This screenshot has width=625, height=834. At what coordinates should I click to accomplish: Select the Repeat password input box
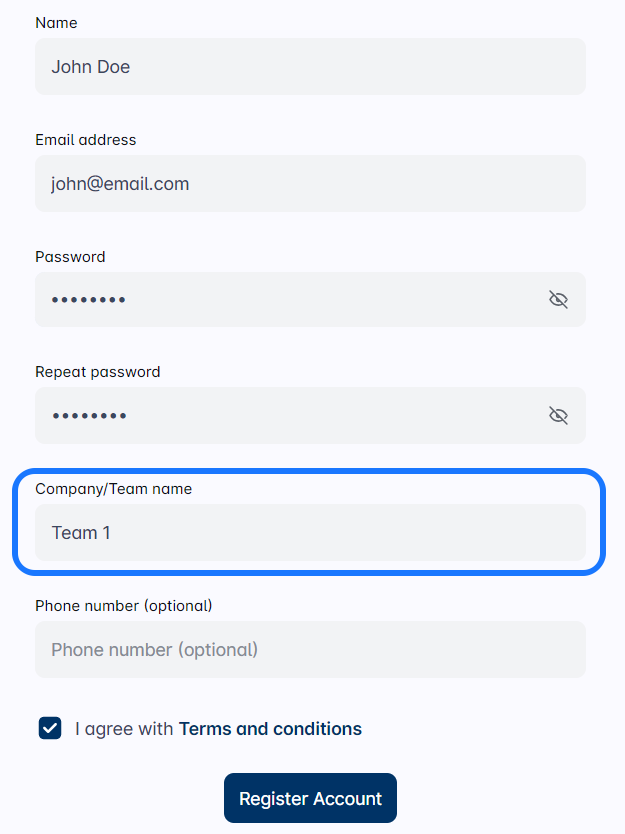tap(290, 416)
